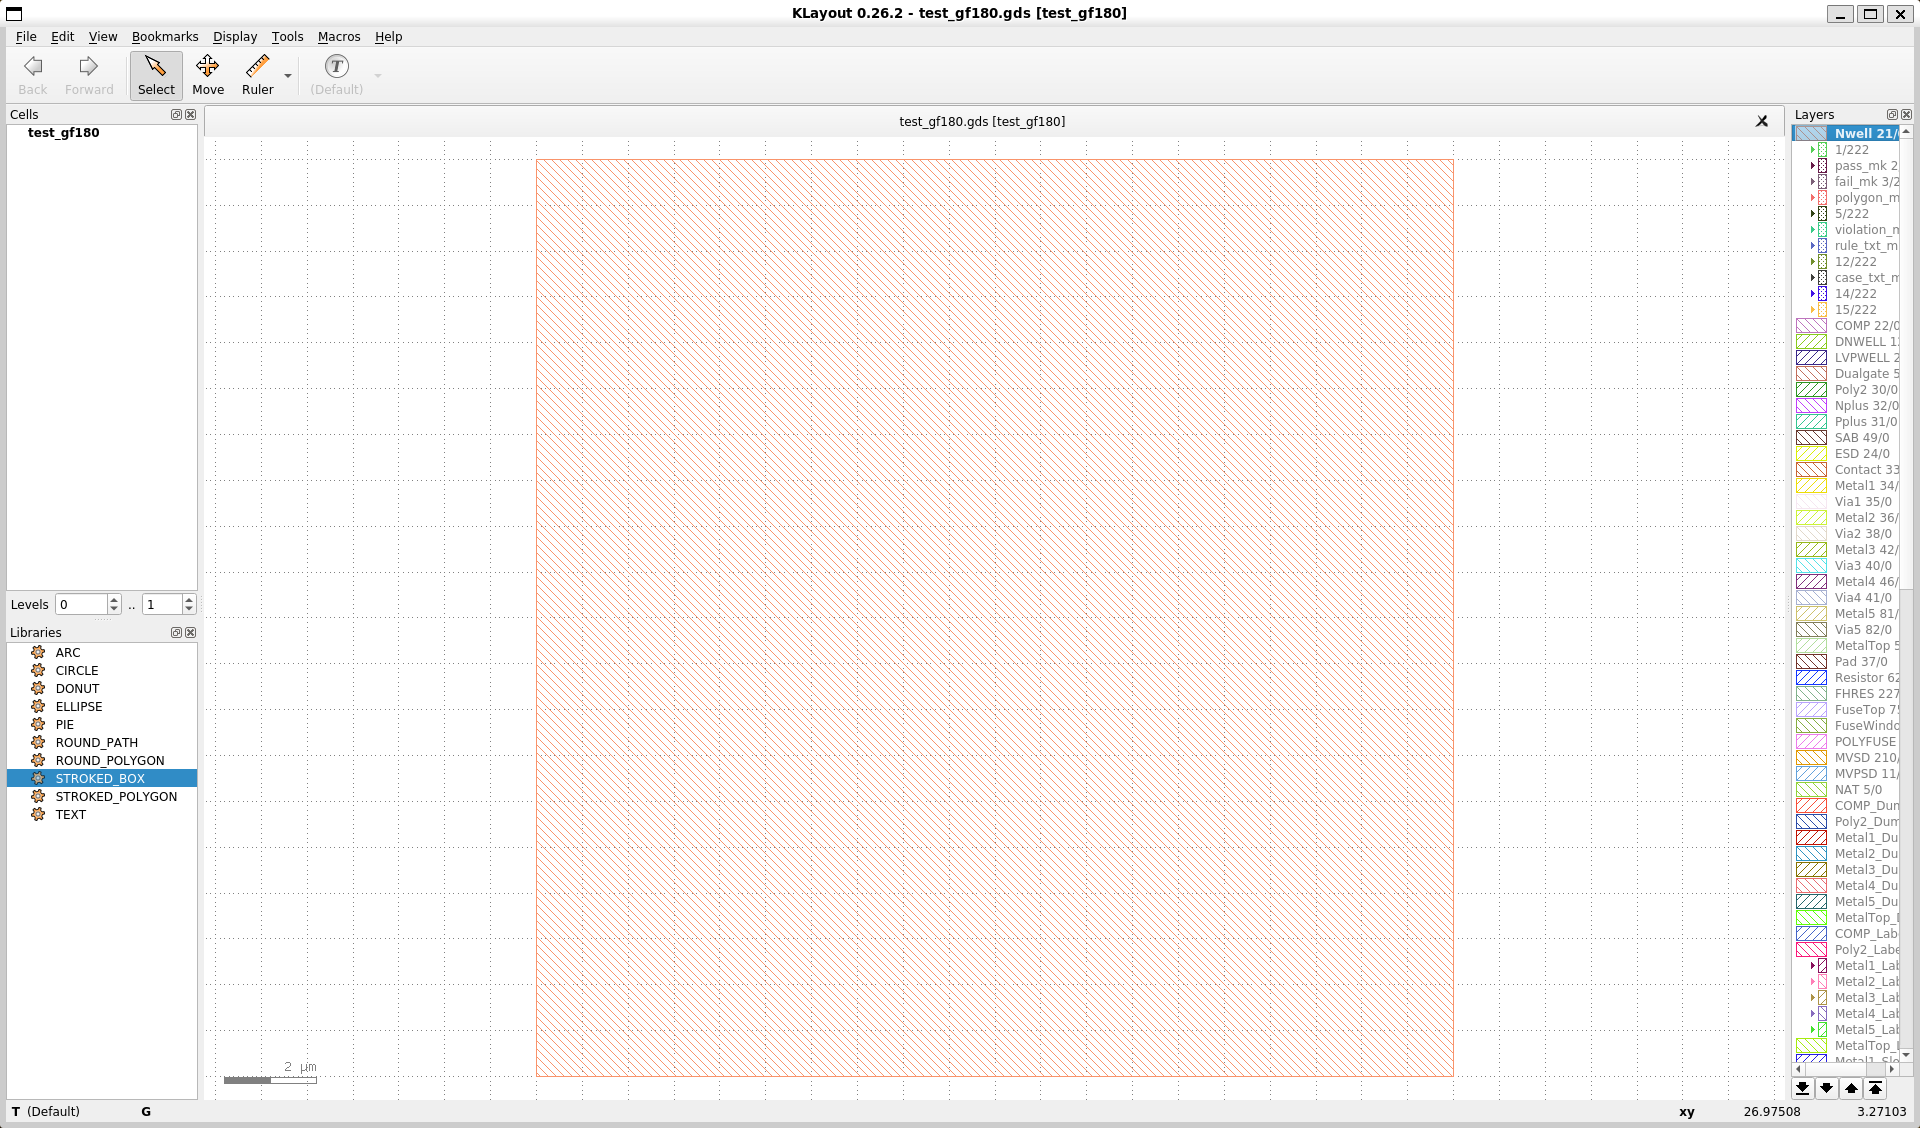Viewport: 1920px width, 1128px height.
Task: Click the Metal1 34/0 layer swatch
Action: tap(1811, 486)
